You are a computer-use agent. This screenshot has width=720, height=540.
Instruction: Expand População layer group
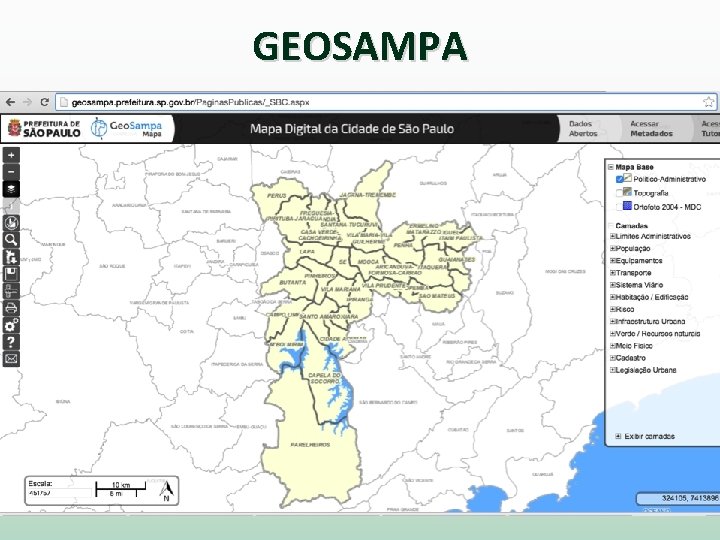(x=613, y=248)
